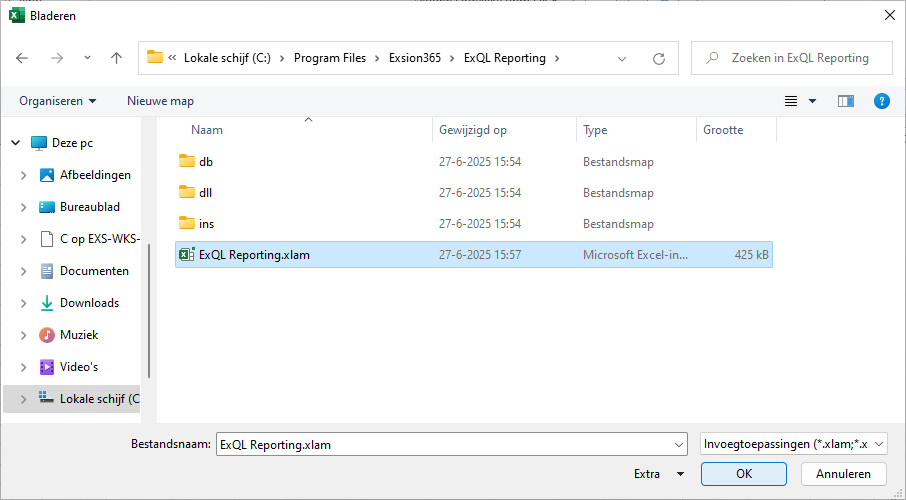Open the address bar history dropdown

pos(622,58)
